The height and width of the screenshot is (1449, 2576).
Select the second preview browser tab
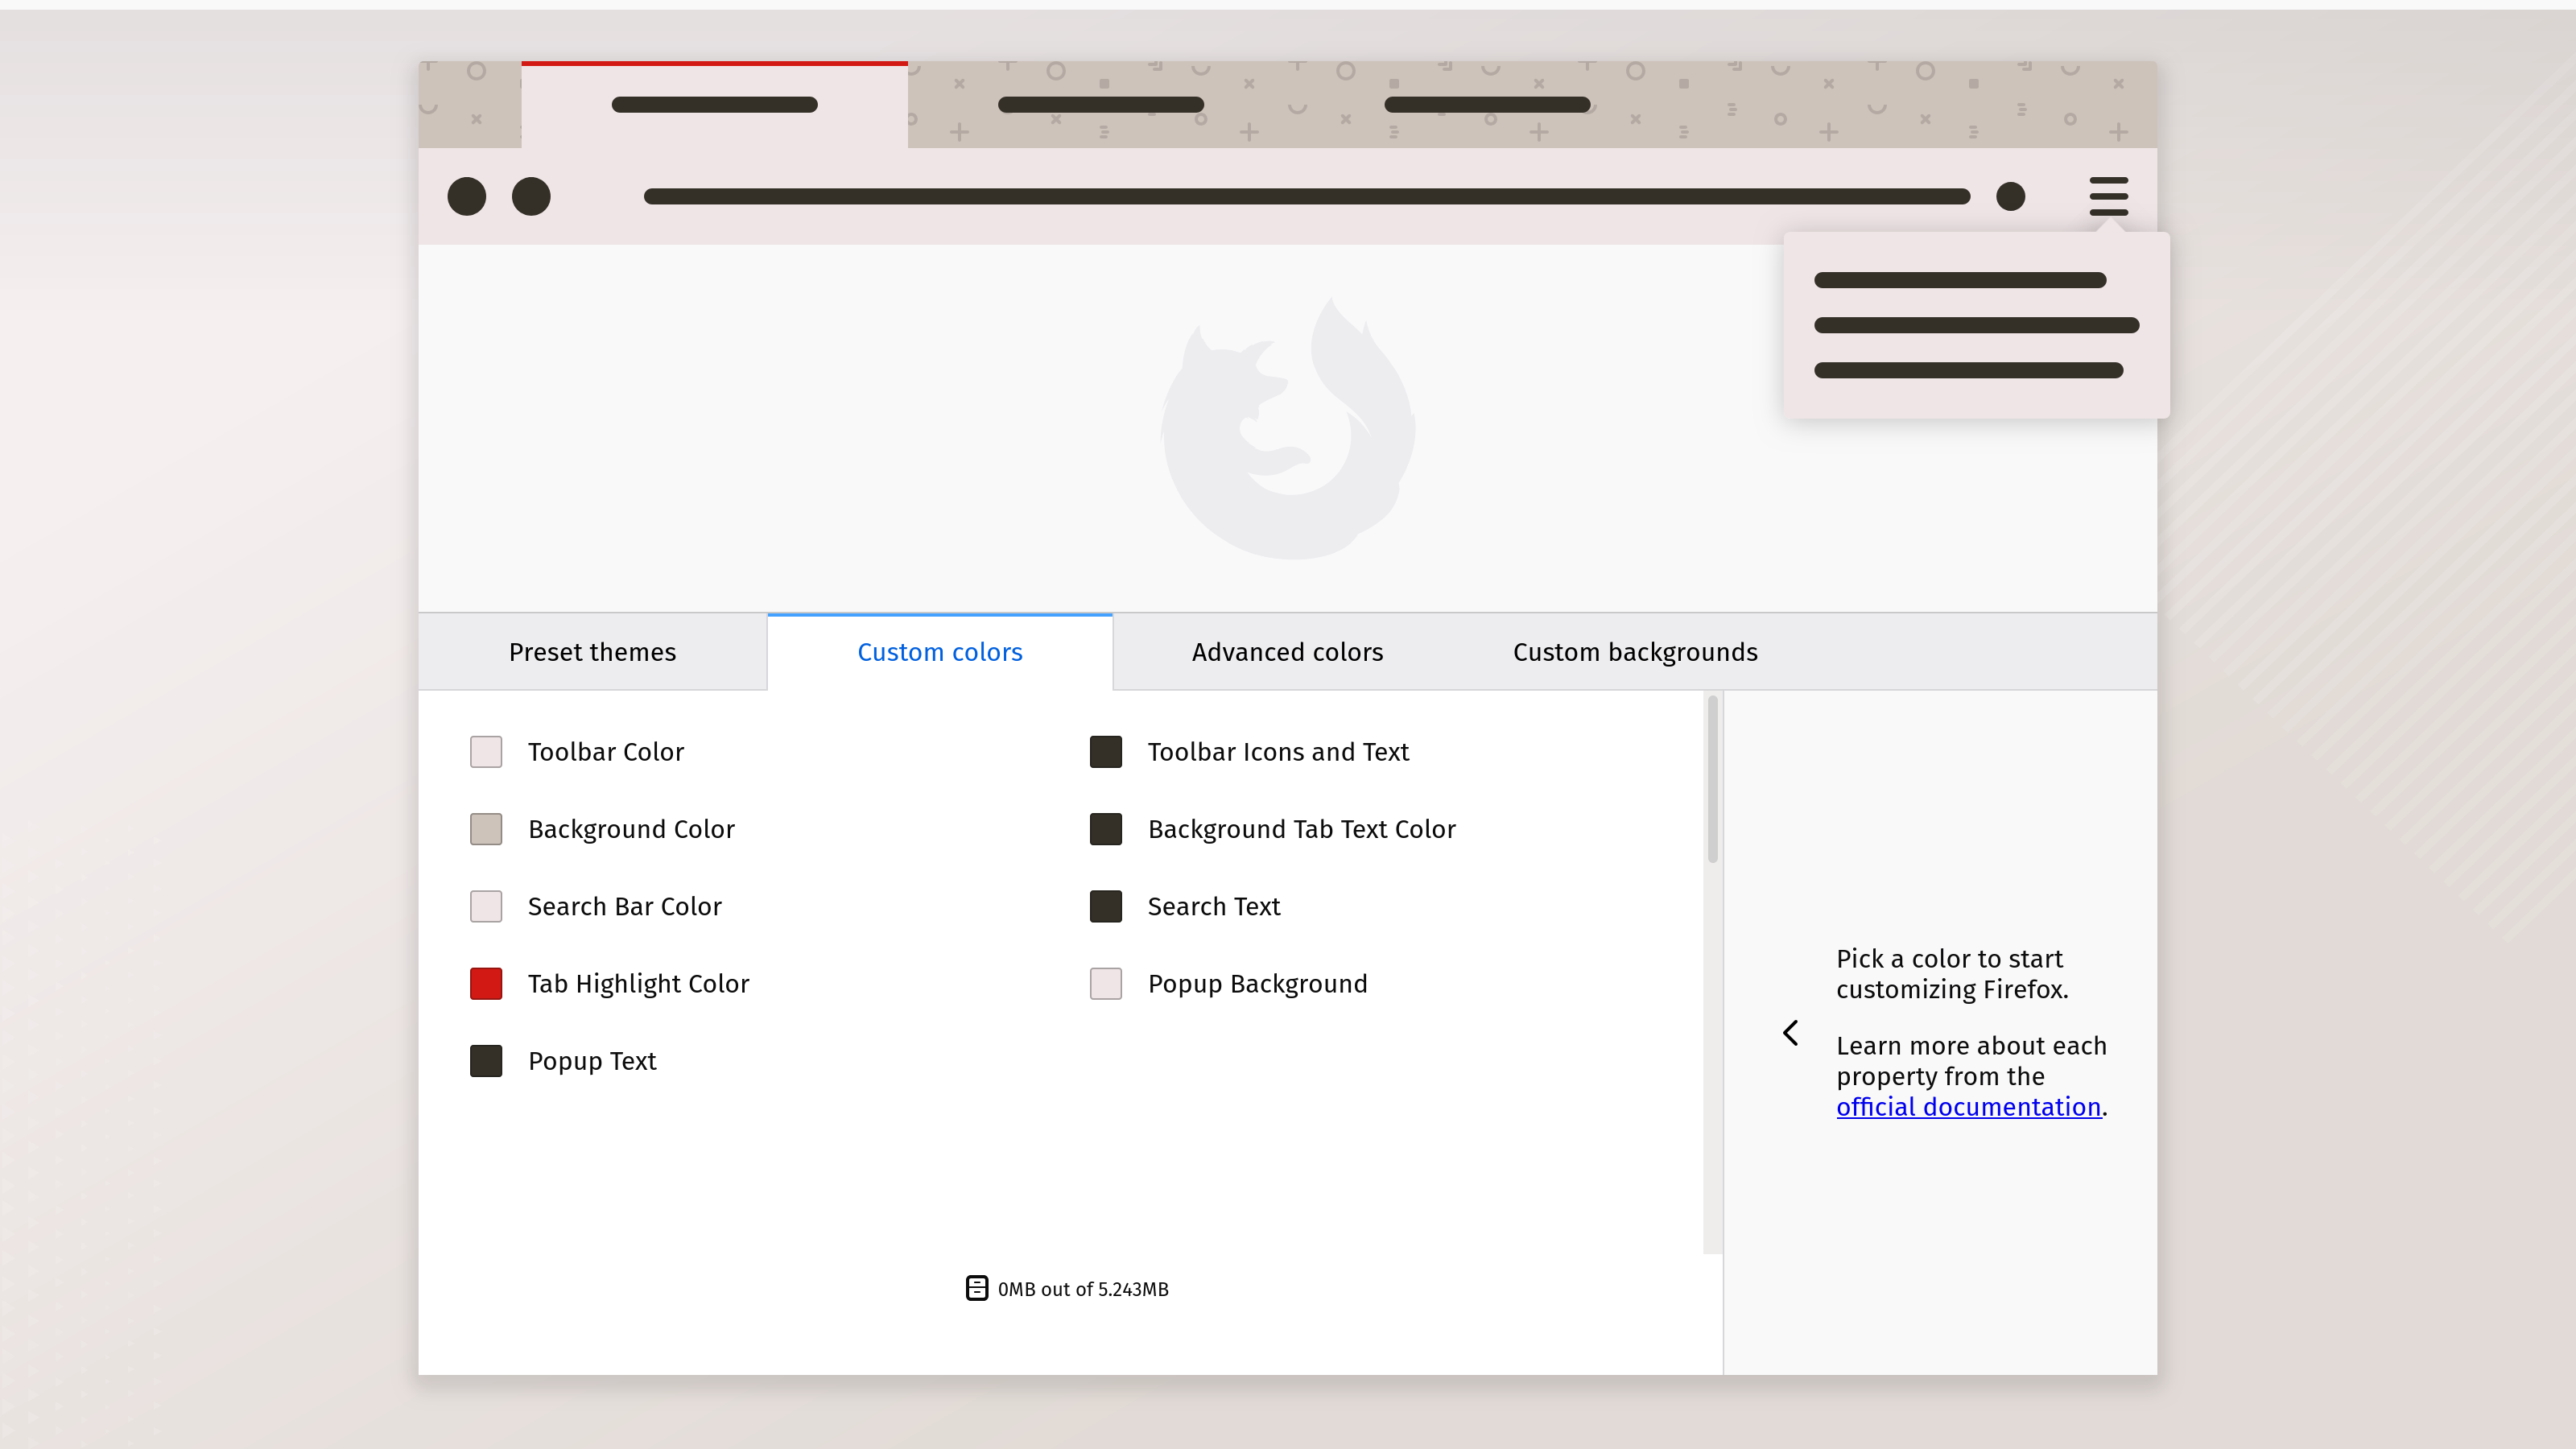(1100, 105)
